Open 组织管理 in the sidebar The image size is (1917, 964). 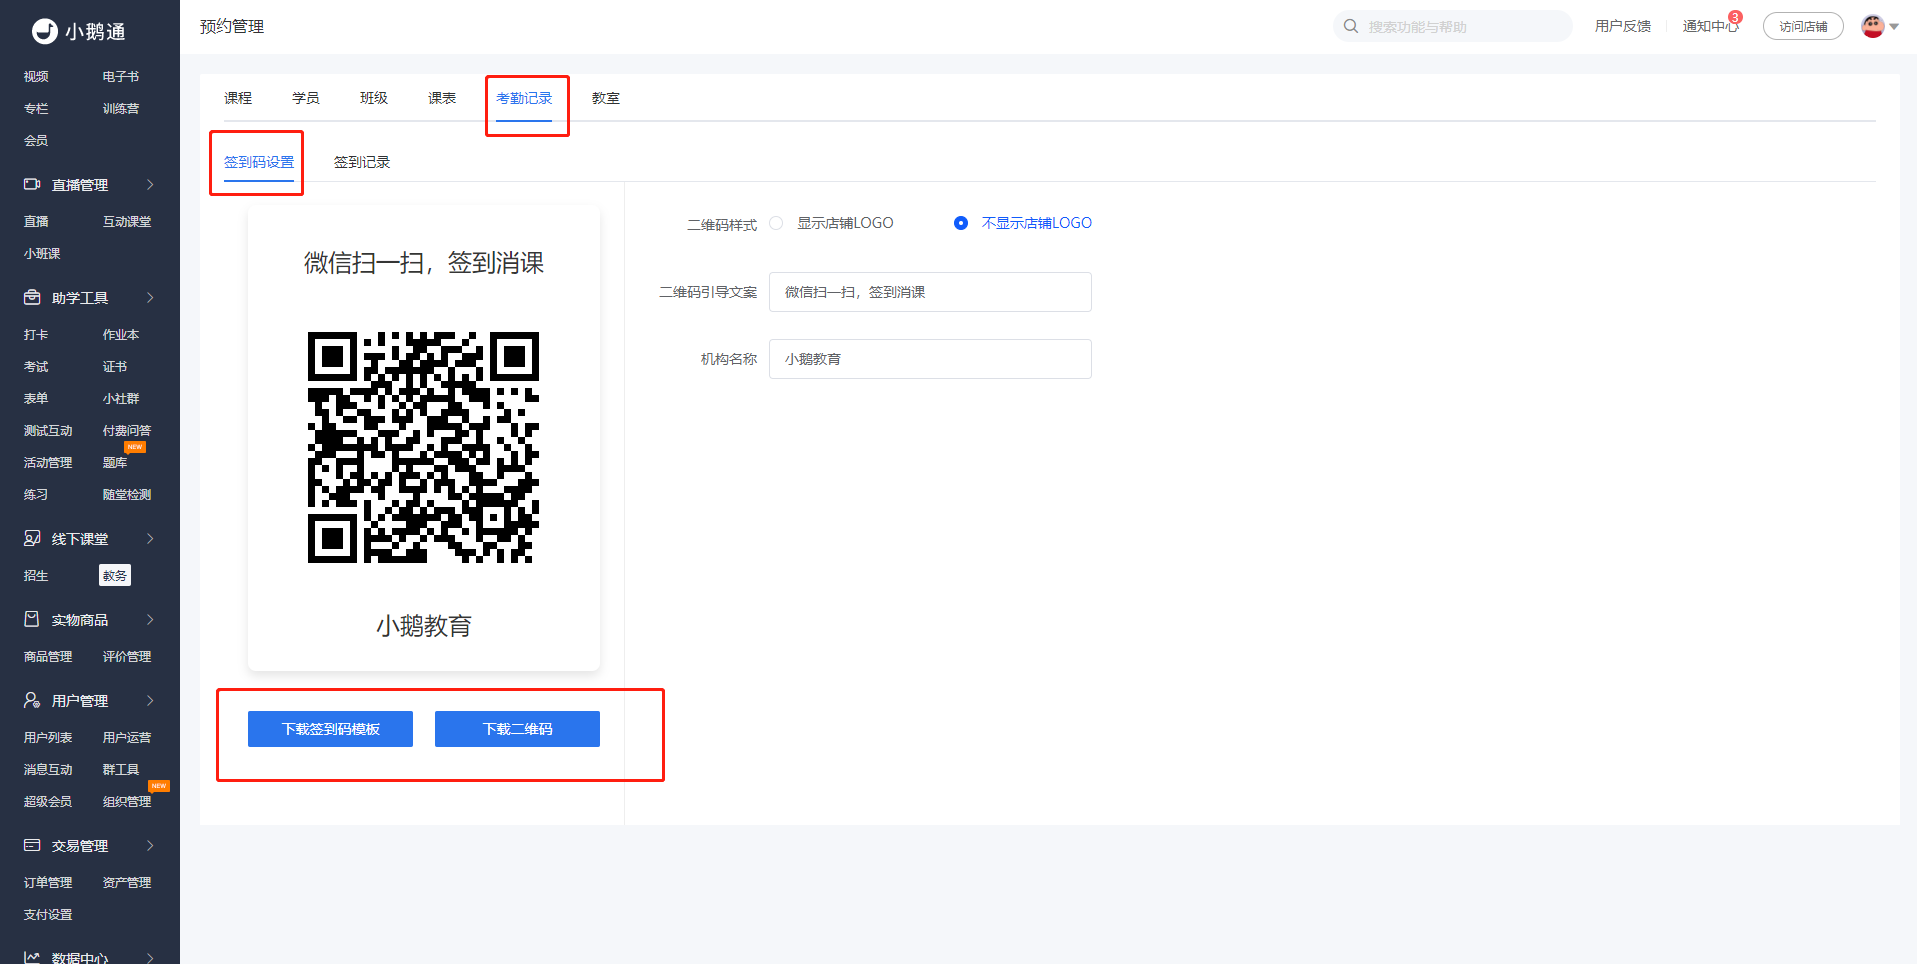[x=127, y=802]
